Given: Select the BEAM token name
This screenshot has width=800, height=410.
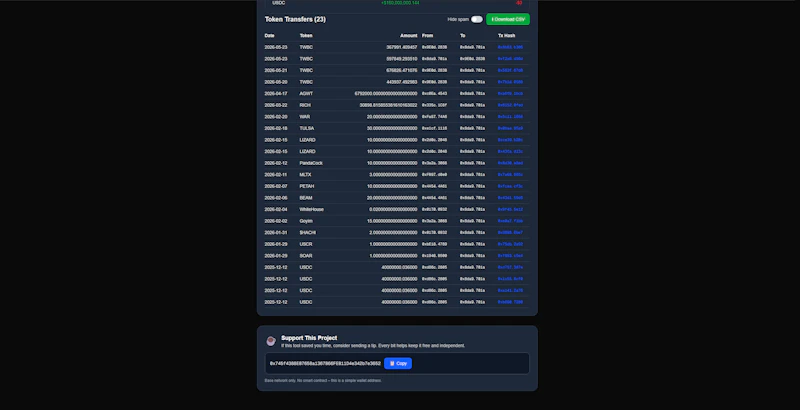Looking at the screenshot, I should coord(306,198).
